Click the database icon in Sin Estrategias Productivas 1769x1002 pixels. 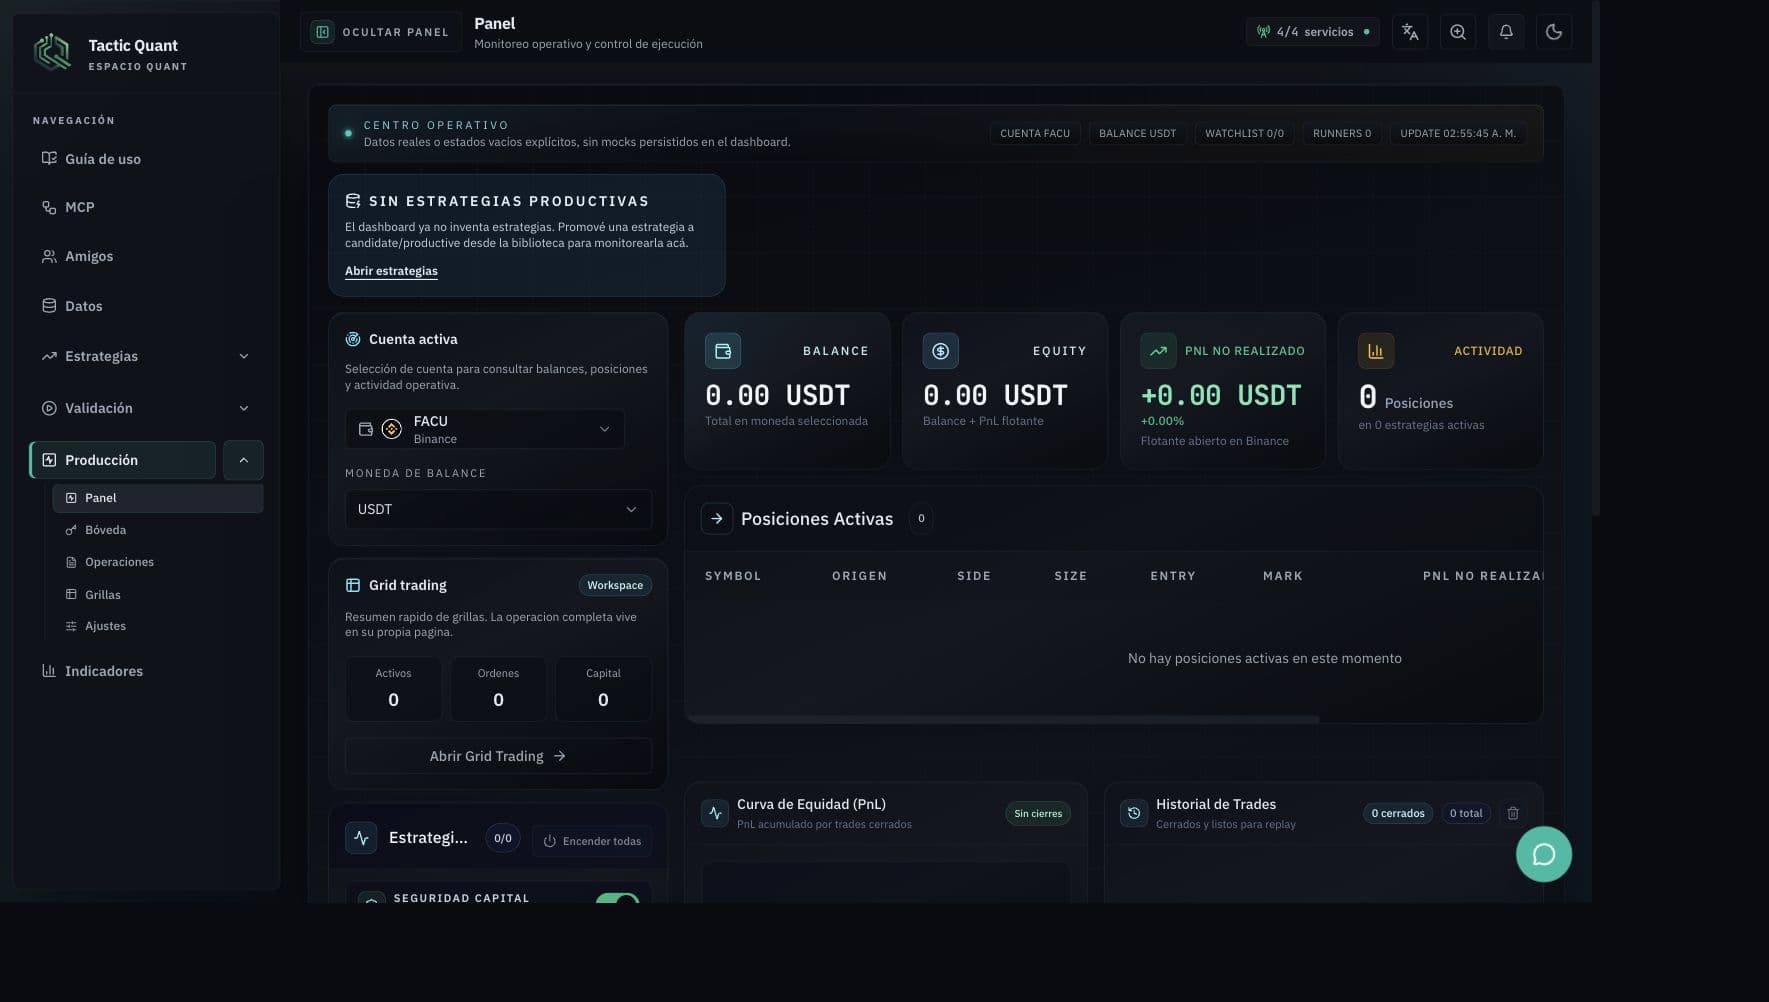point(353,201)
